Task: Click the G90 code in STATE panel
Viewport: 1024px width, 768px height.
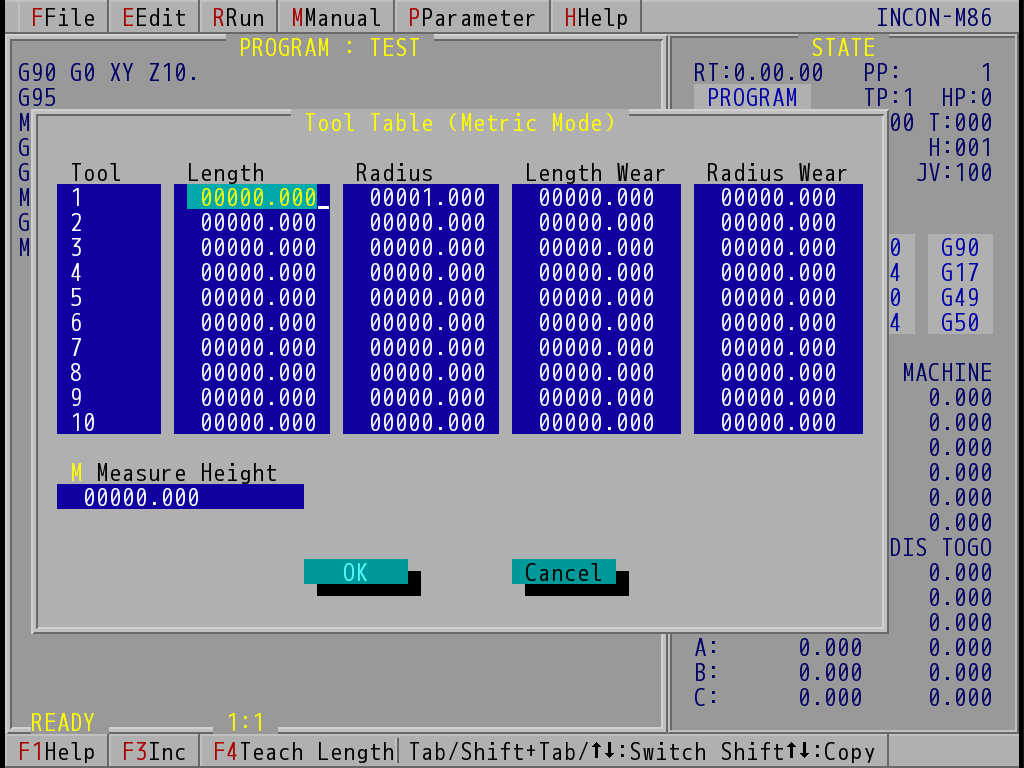Action: point(960,247)
